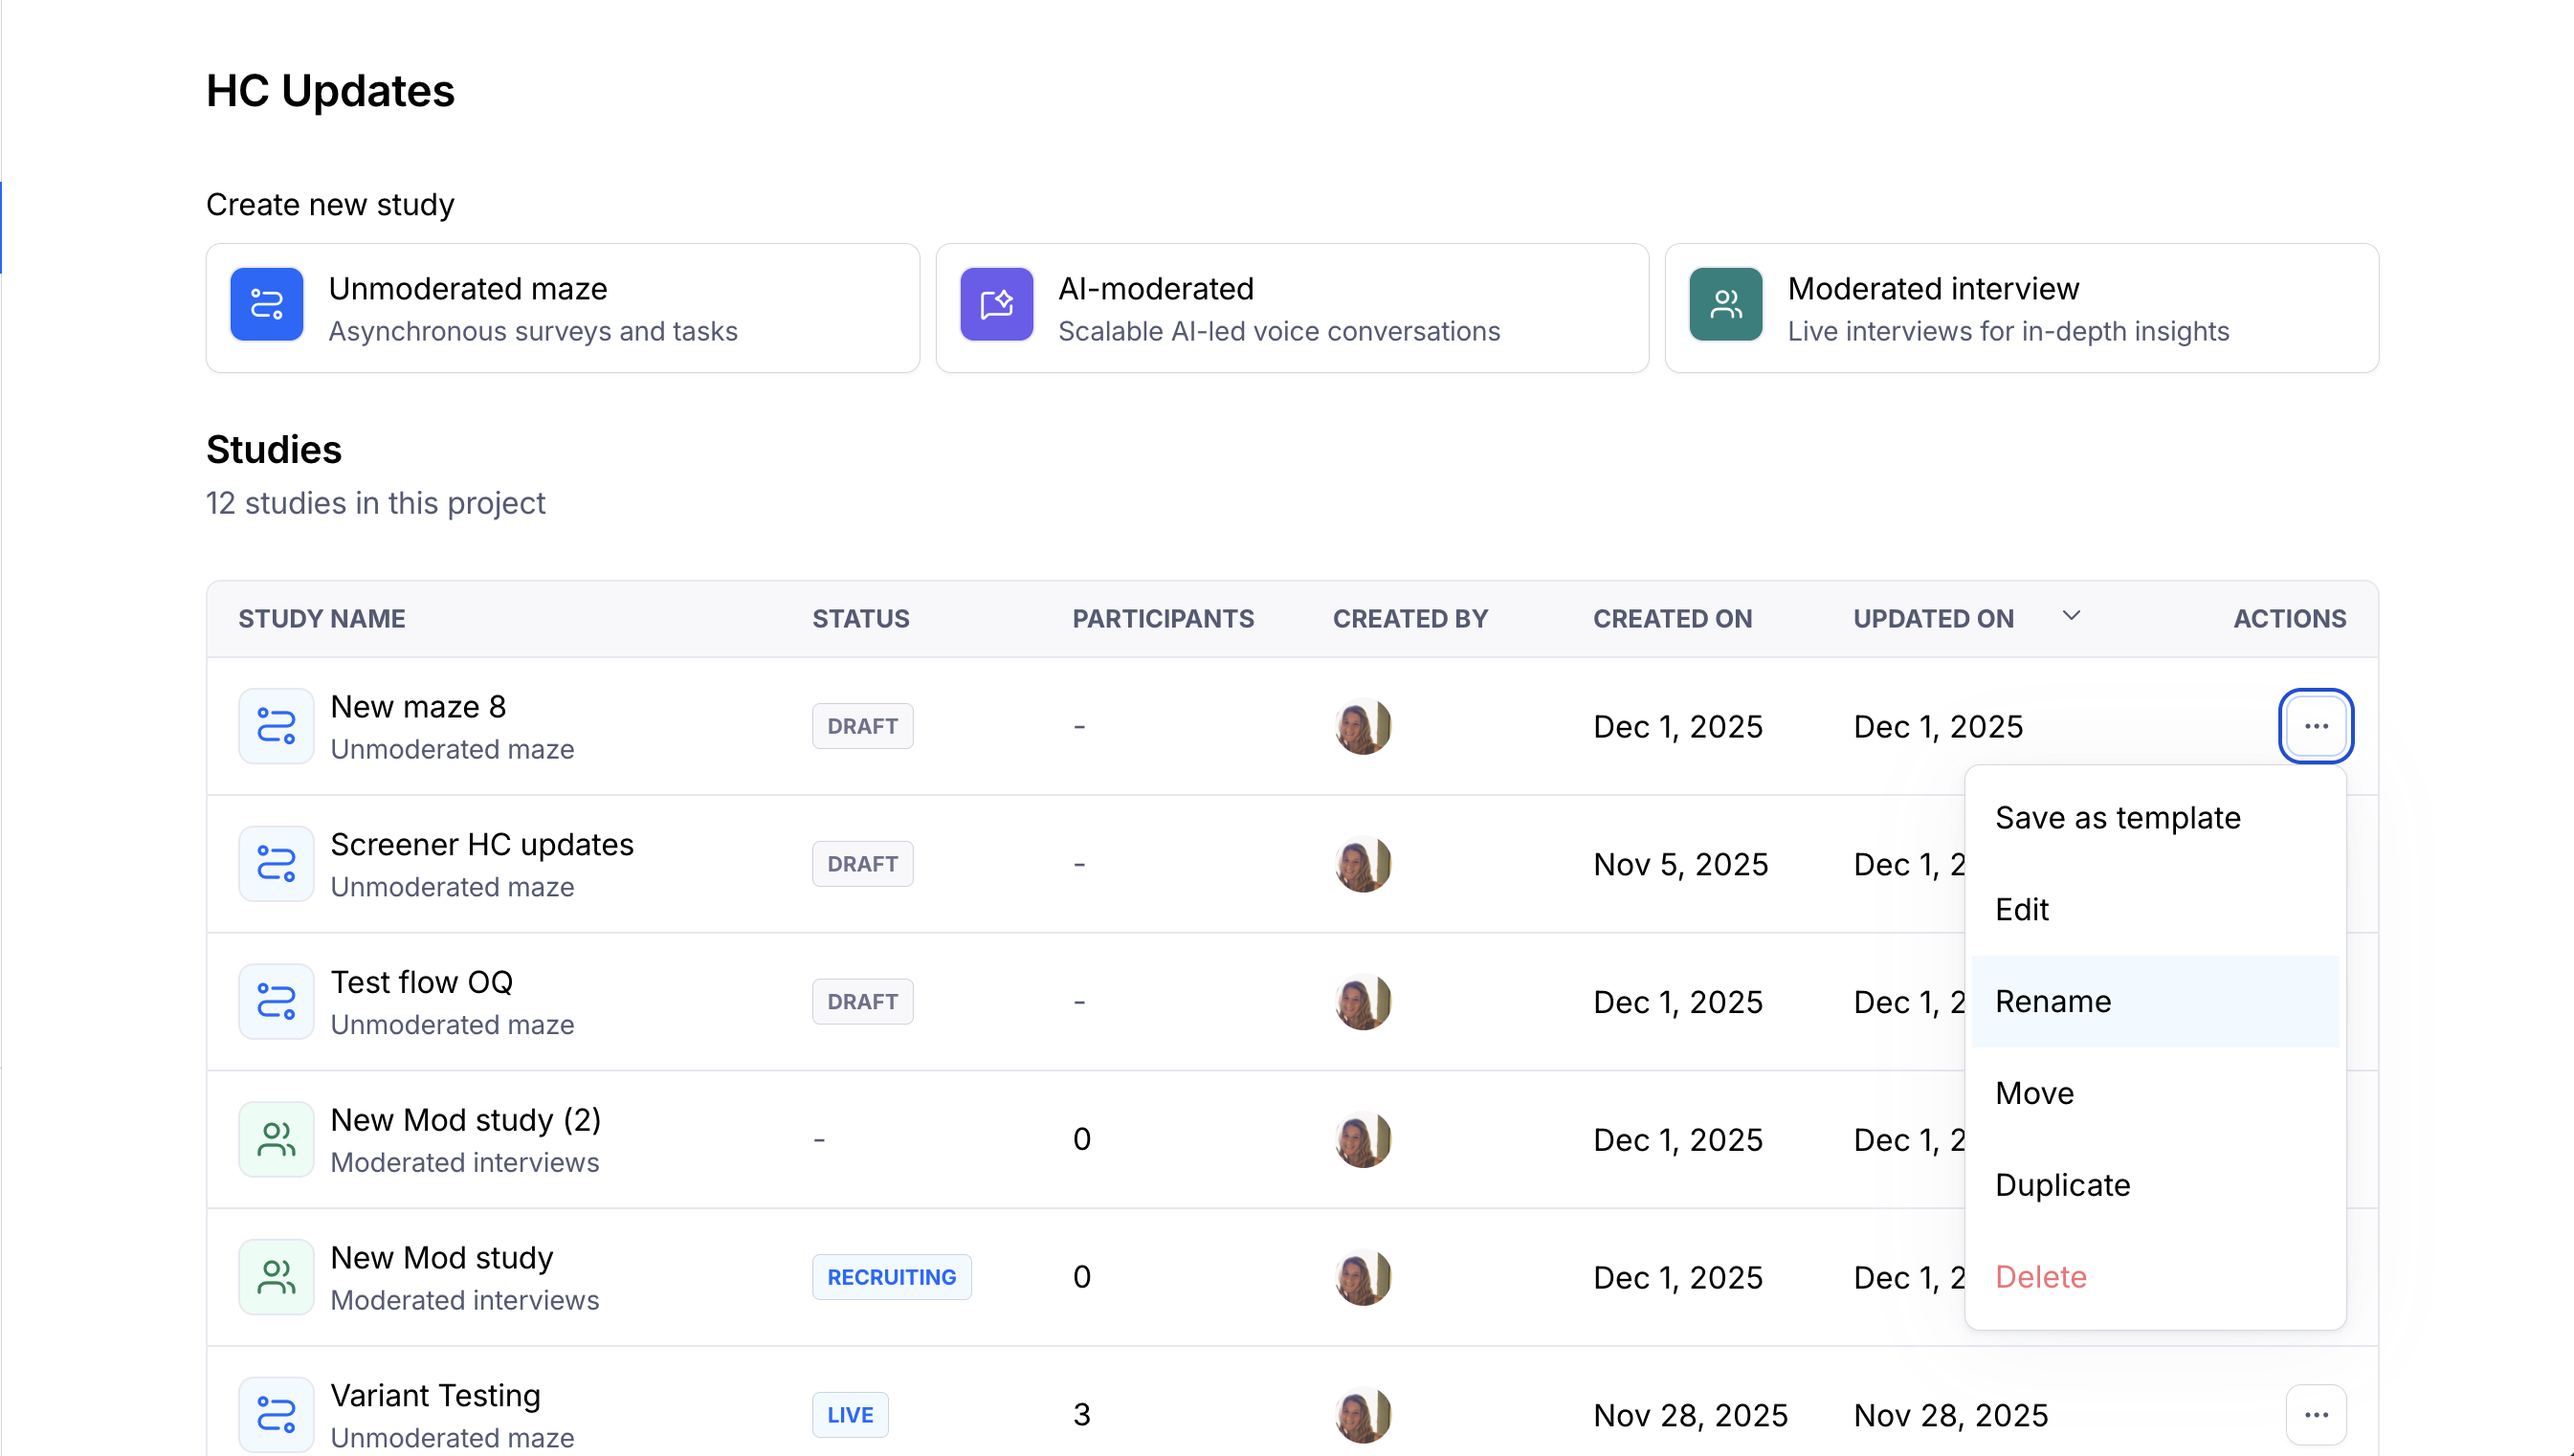The width and height of the screenshot is (2574, 1456).
Task: Click the AI-moderated purple chat icon
Action: pos(996,305)
